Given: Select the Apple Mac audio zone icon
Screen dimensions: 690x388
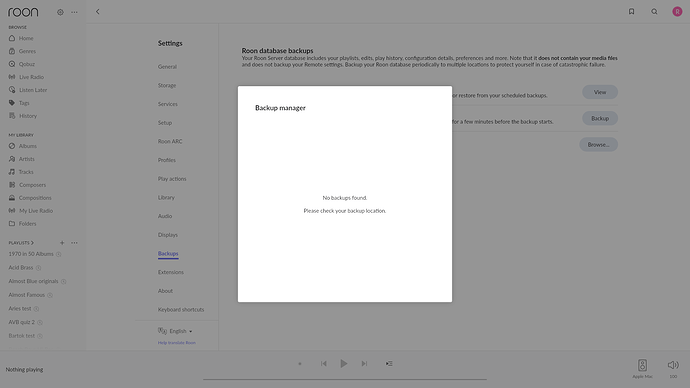Looking at the screenshot, I should 642,365.
